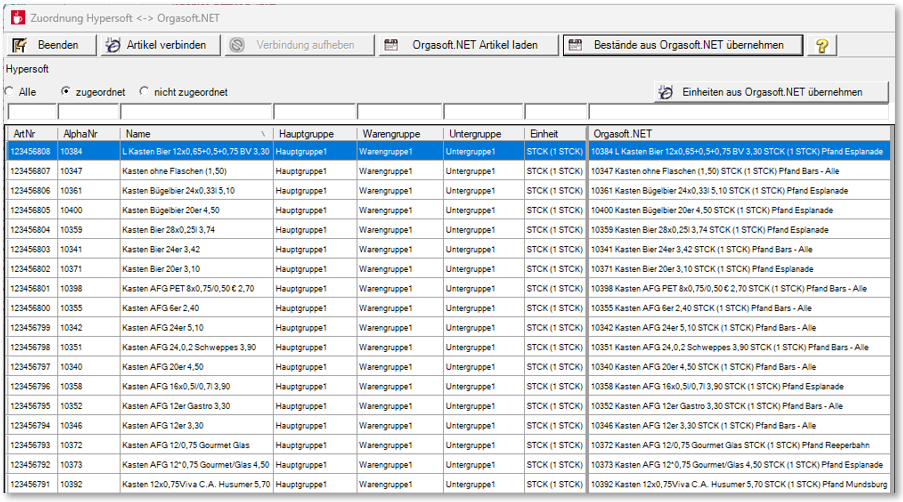Sort by Einheit column header
Image resolution: width=903 pixels, height=502 pixels.
coord(555,134)
